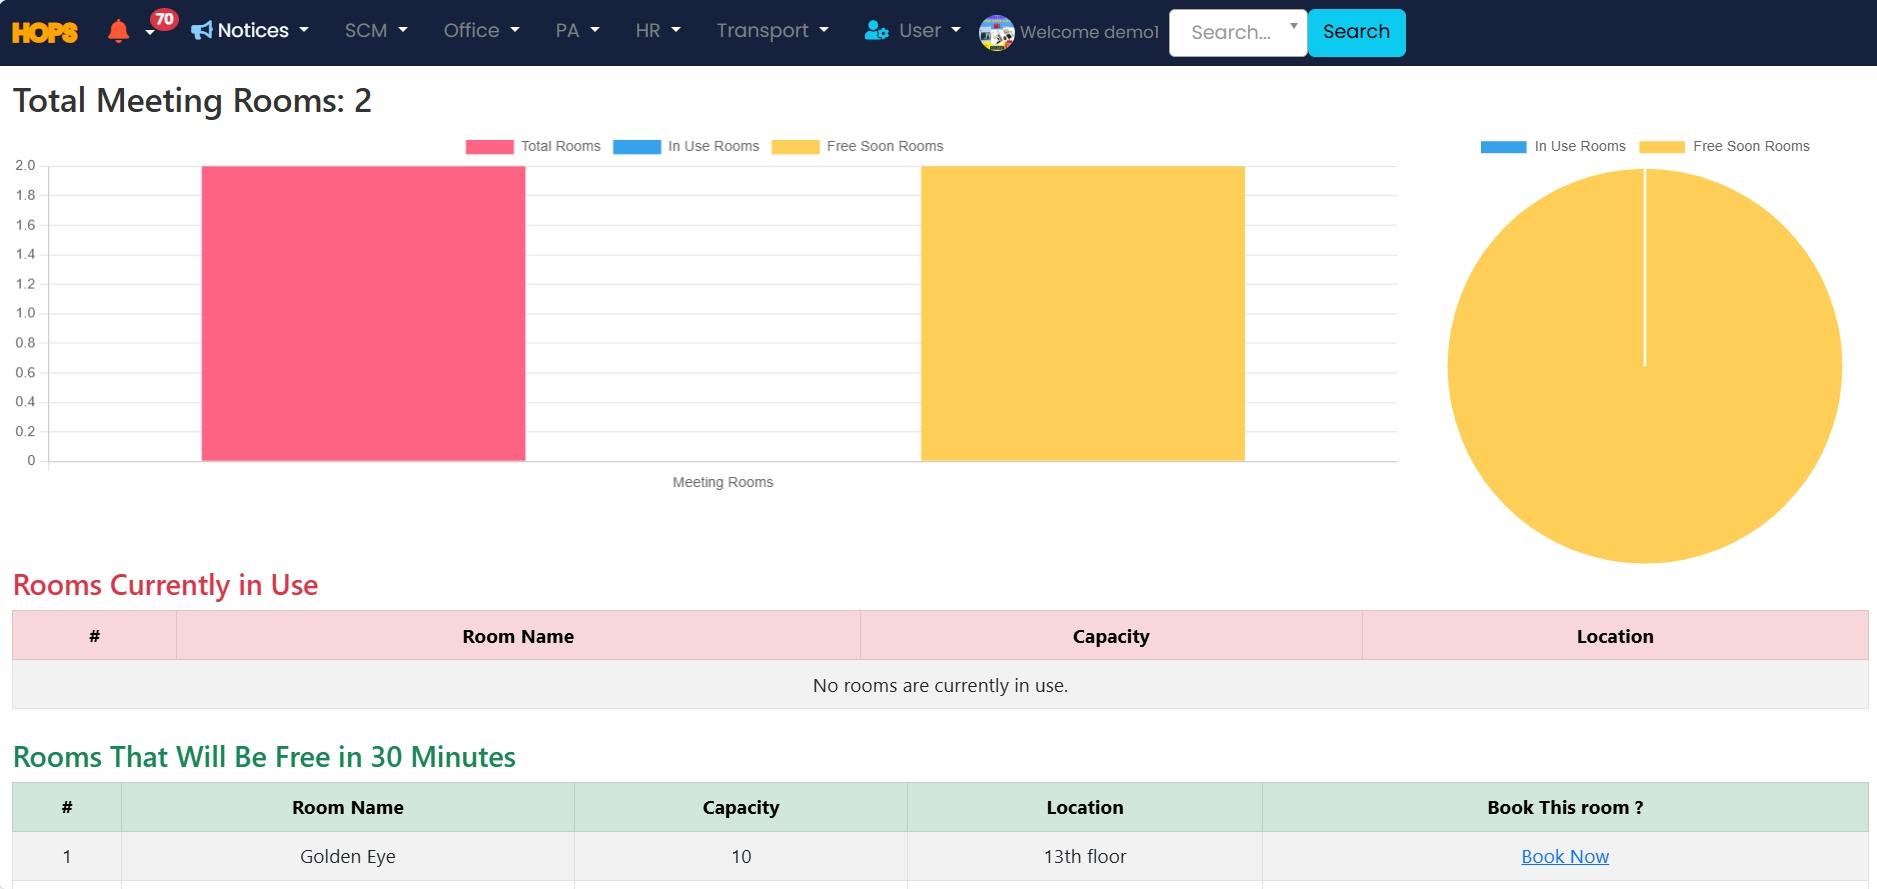Click Book Now for Golden Eye

tap(1564, 856)
